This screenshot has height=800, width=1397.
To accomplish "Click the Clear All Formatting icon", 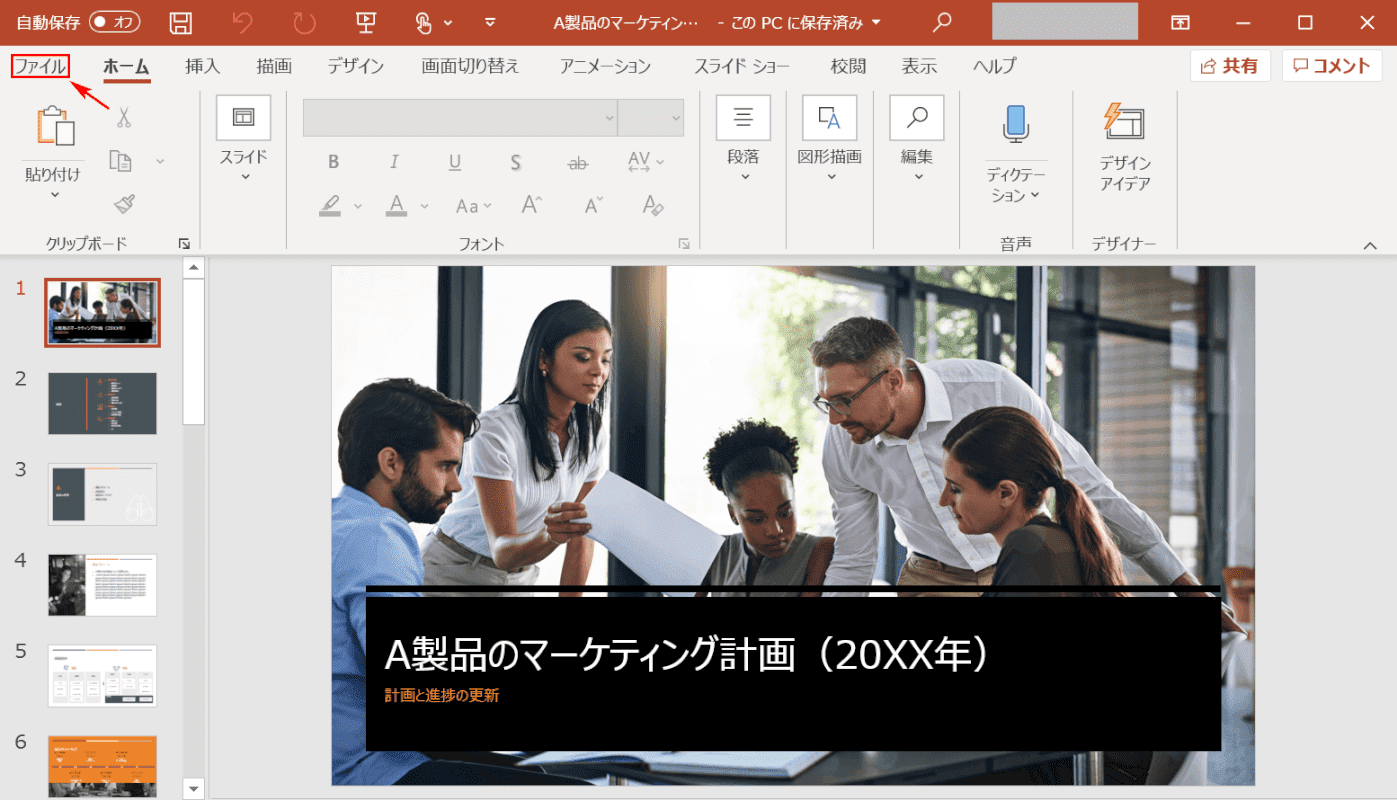I will [653, 205].
